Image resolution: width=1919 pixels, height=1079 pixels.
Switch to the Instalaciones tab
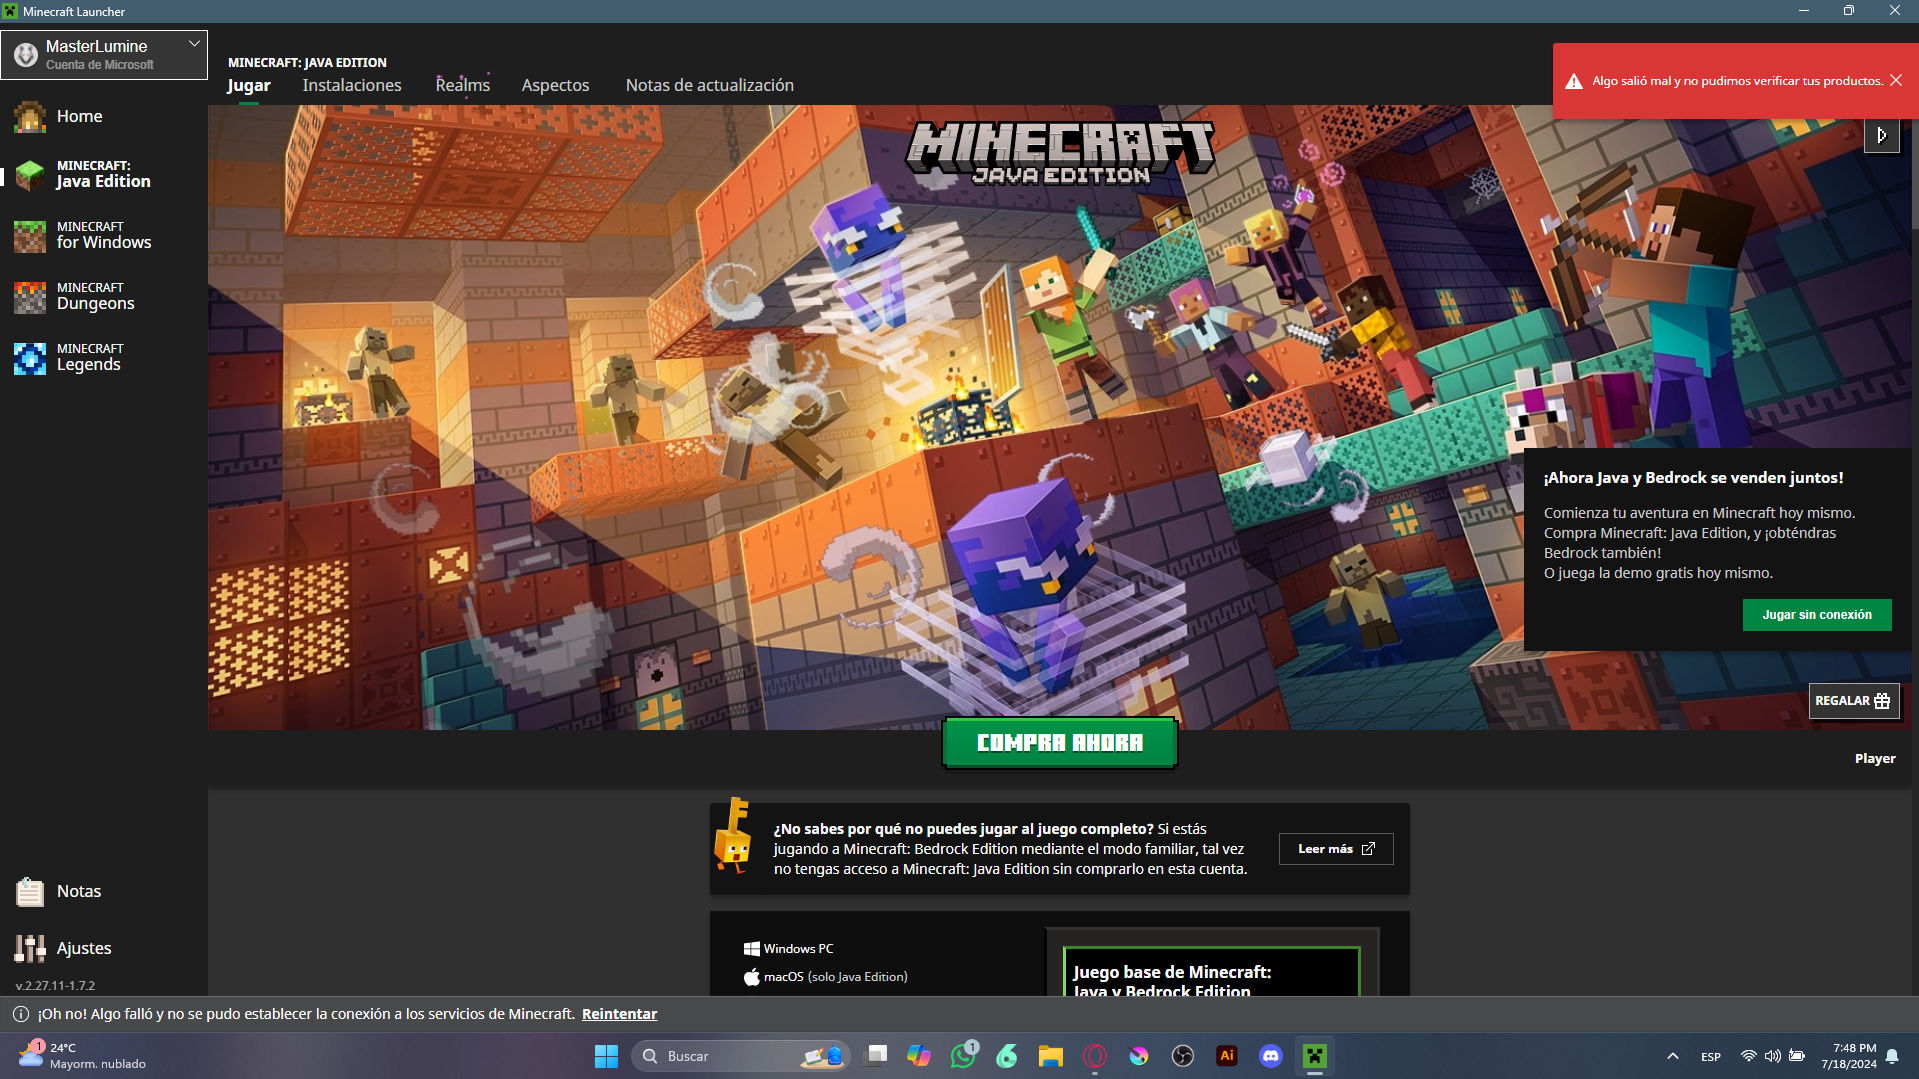click(x=352, y=85)
